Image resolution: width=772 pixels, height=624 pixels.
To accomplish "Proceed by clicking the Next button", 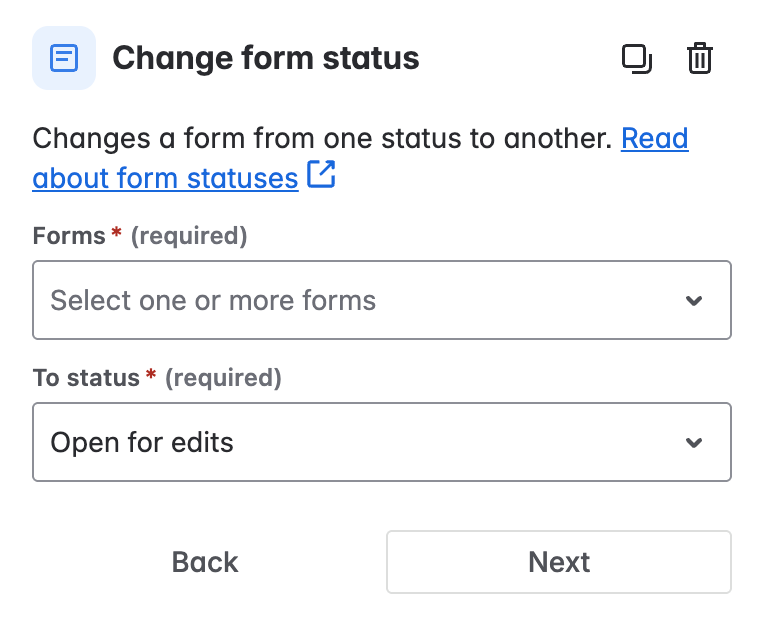I will click(x=559, y=562).
